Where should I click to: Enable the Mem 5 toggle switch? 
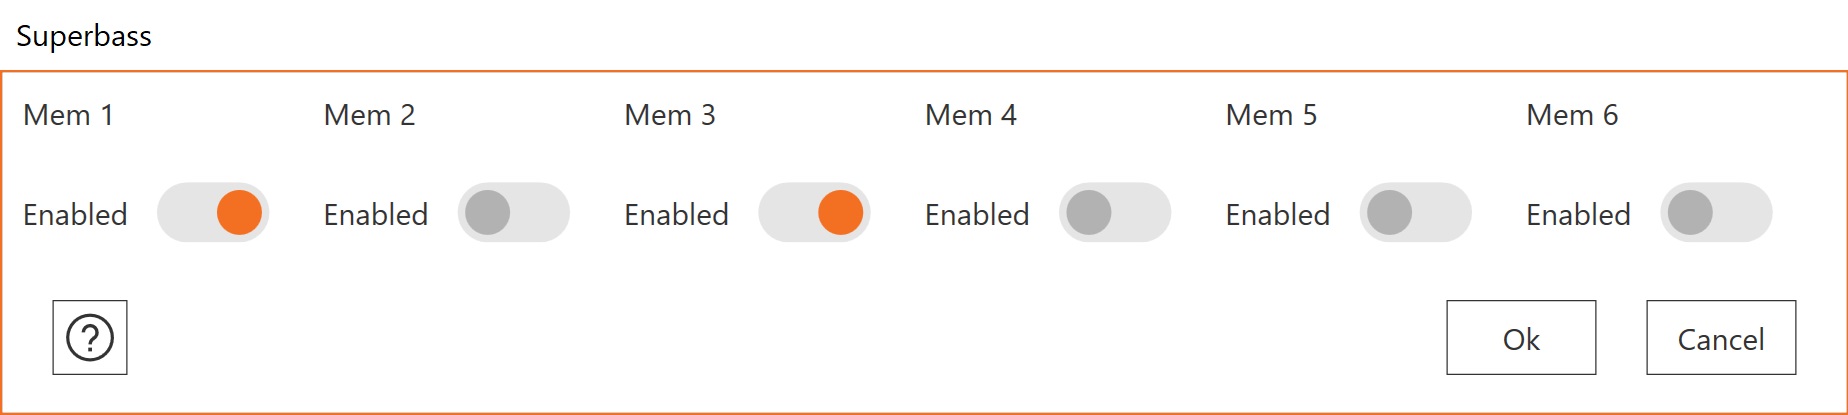pyautogui.click(x=1415, y=212)
